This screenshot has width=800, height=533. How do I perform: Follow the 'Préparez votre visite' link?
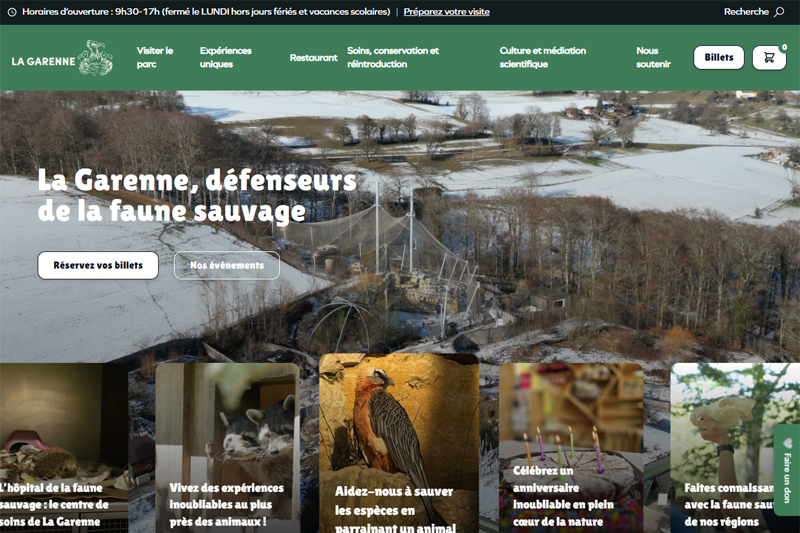coord(446,12)
